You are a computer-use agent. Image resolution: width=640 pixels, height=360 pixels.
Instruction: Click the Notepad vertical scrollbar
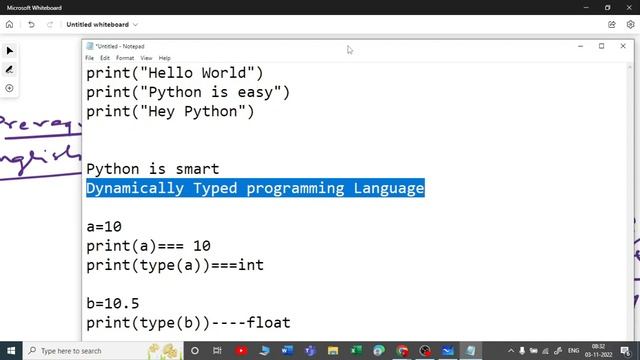tap(630, 202)
